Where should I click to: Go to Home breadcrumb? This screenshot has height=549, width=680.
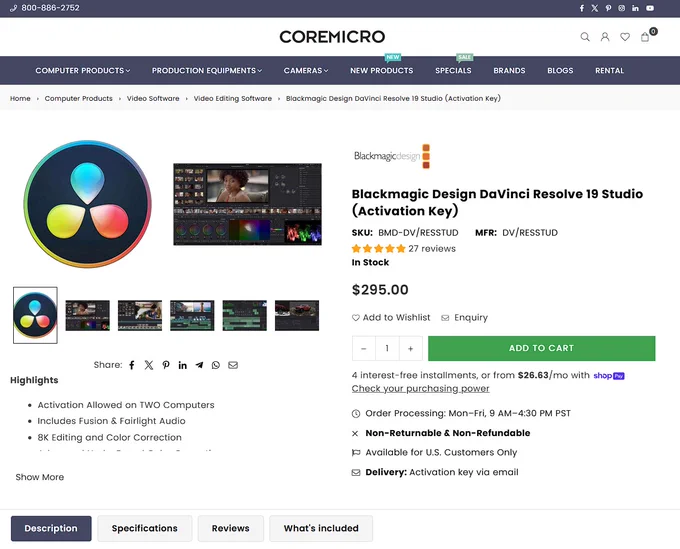(20, 98)
